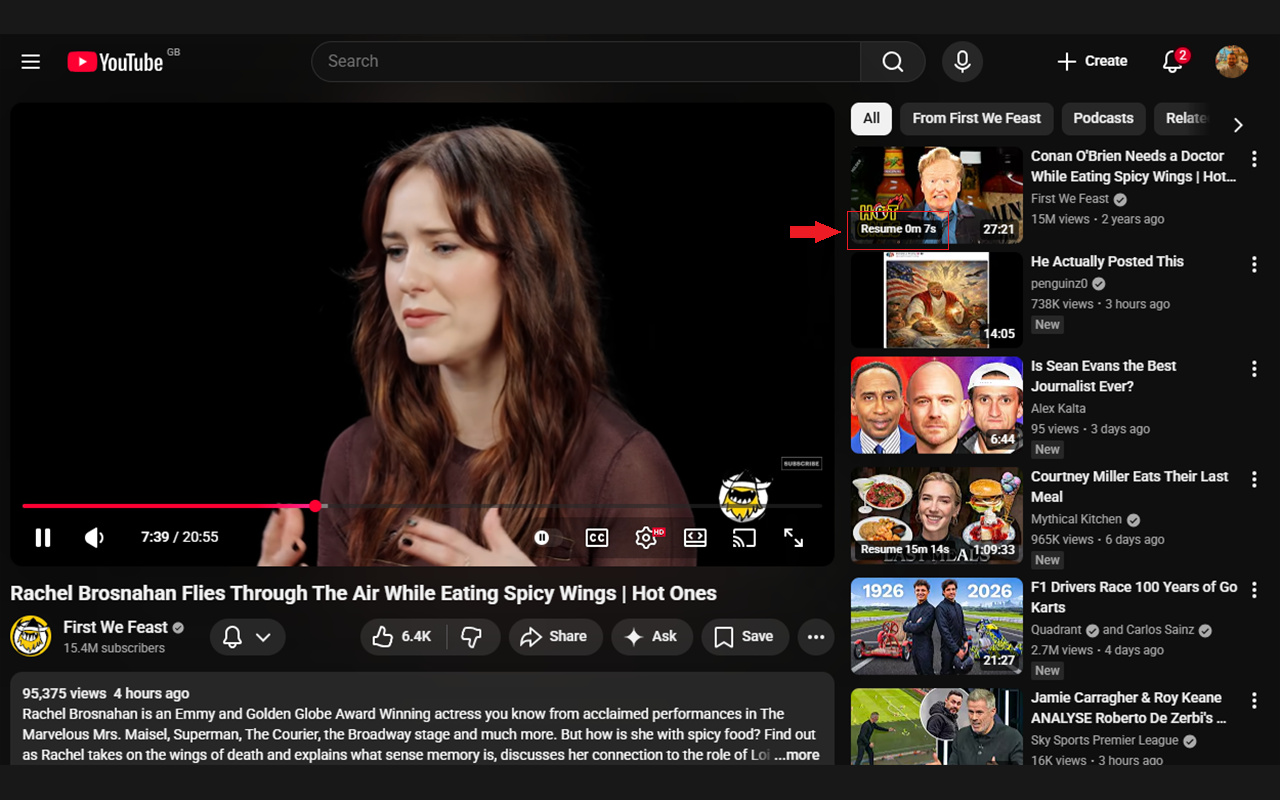Viewport: 1280px width, 800px height.
Task: Open the notification preference bell dropdown
Action: 247,637
